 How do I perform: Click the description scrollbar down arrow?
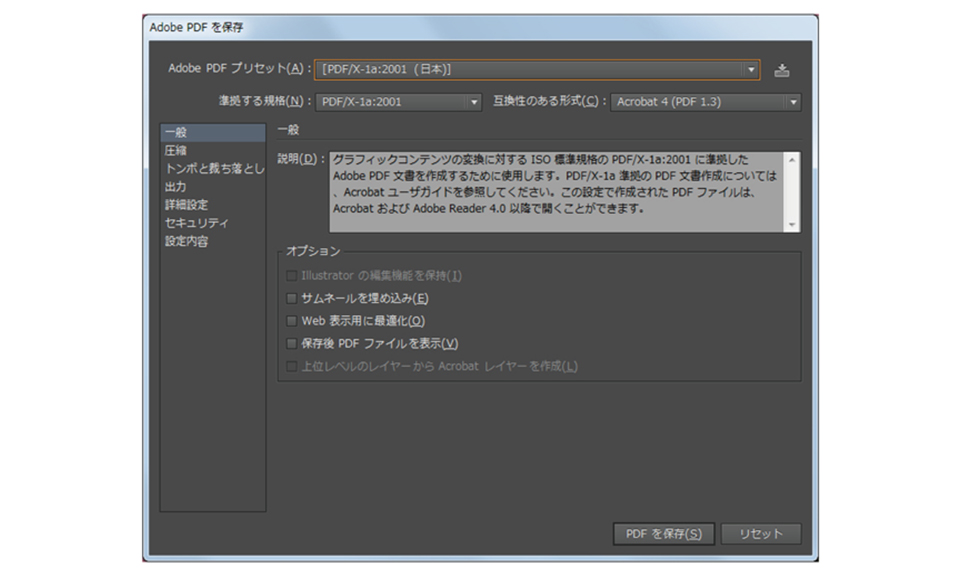click(792, 225)
